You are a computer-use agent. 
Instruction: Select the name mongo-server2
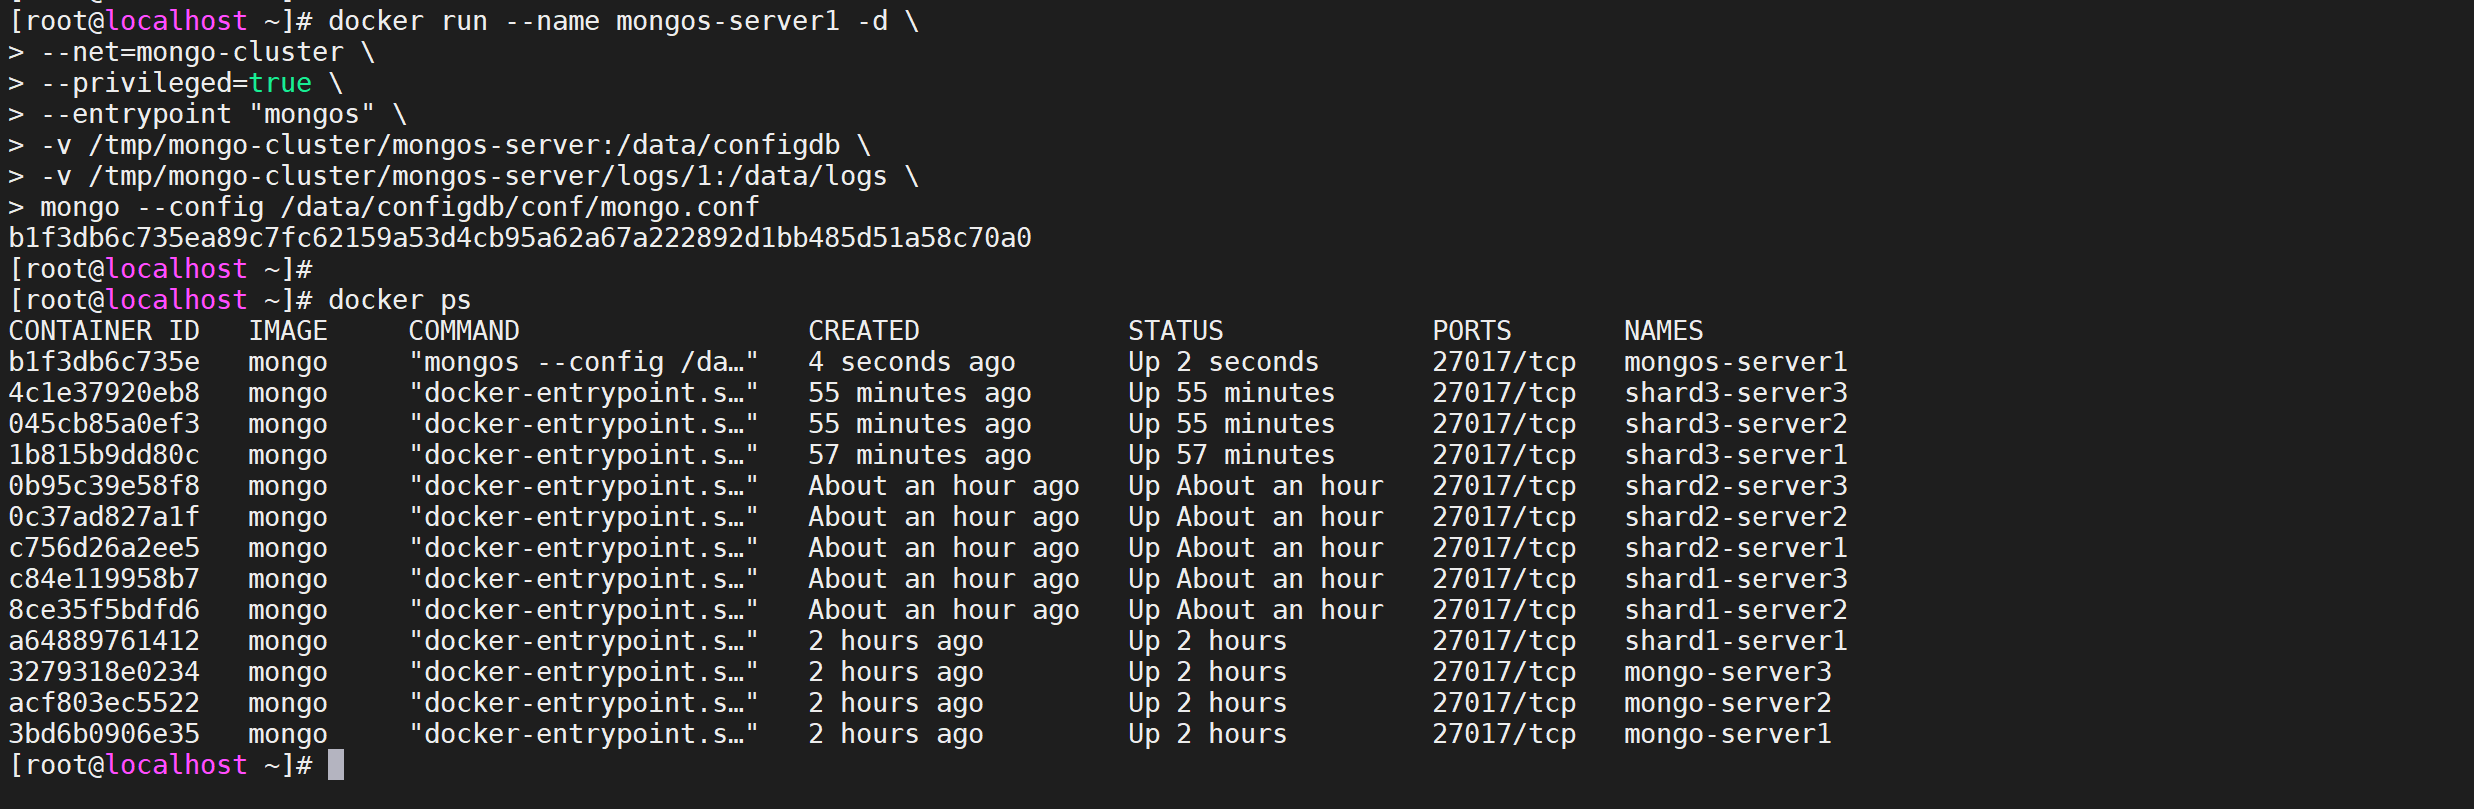(x=1728, y=703)
